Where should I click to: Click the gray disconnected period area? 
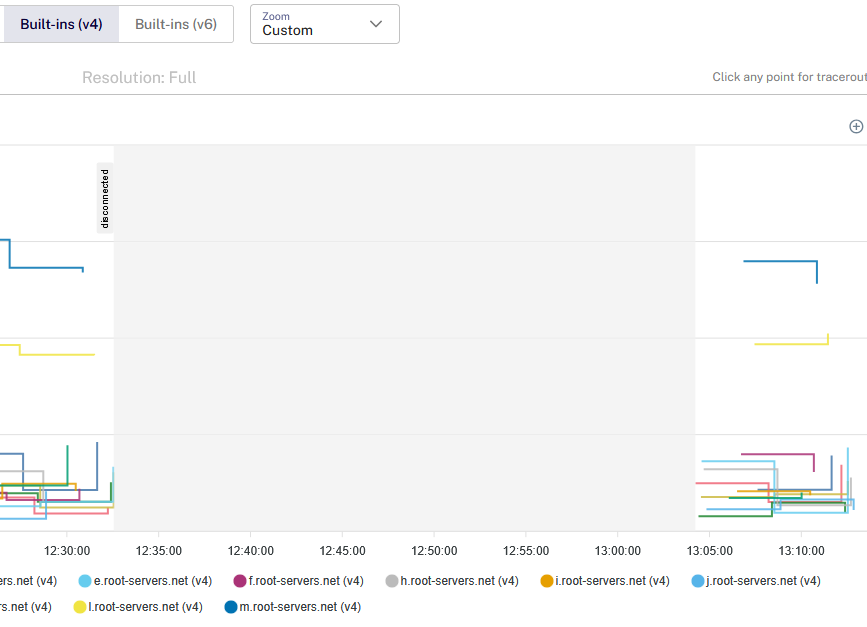pos(404,338)
